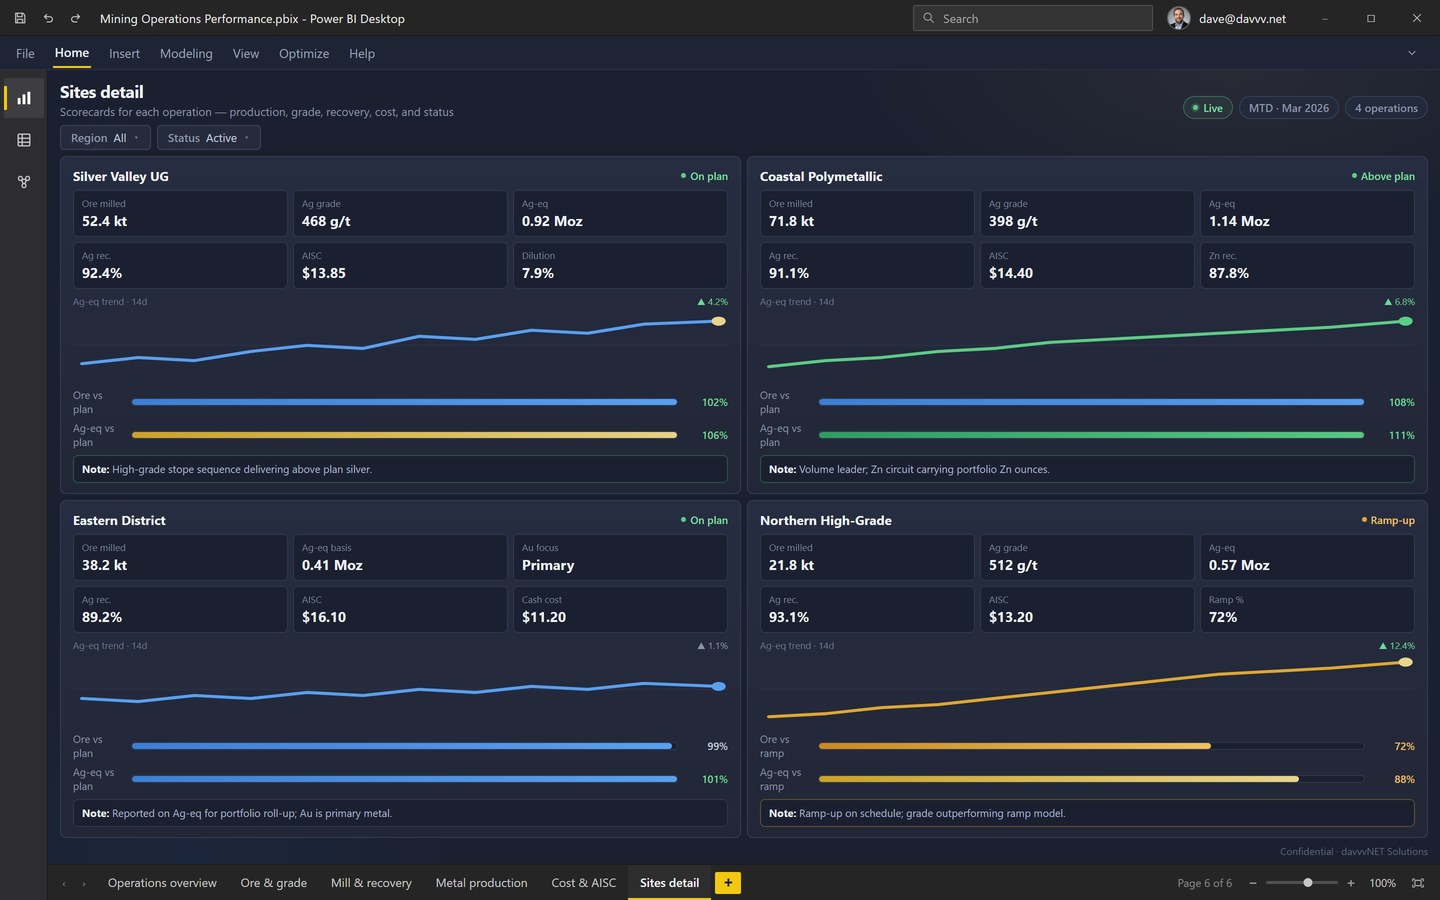This screenshot has height=900, width=1440.
Task: Click the 512 g/t Ag grade value
Action: click(x=1013, y=565)
